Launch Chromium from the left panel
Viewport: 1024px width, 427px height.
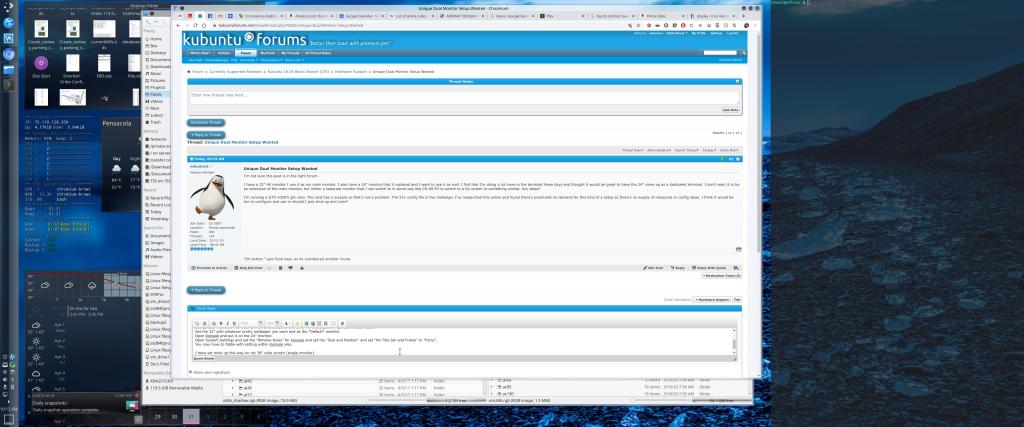[x=8, y=54]
